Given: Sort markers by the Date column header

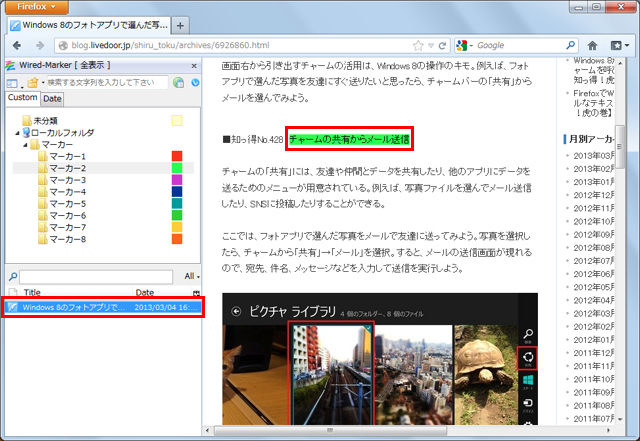Looking at the screenshot, I should [x=161, y=292].
